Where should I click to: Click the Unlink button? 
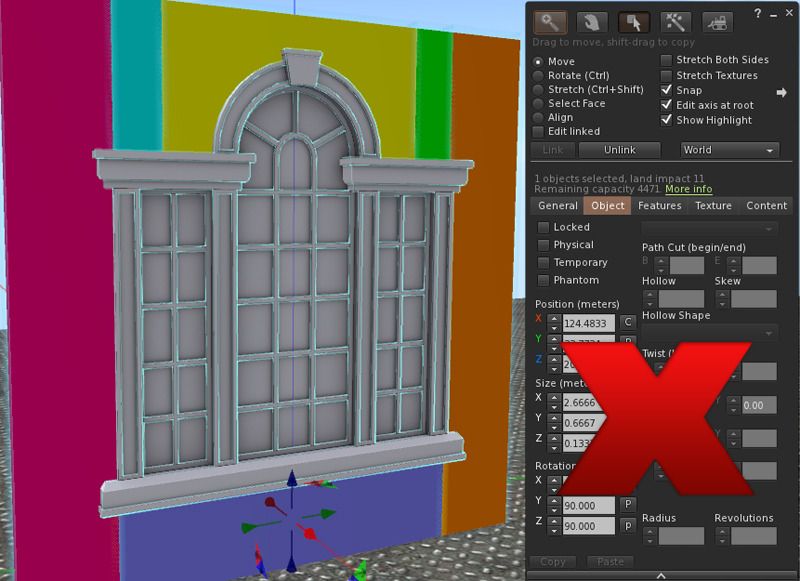[x=620, y=150]
